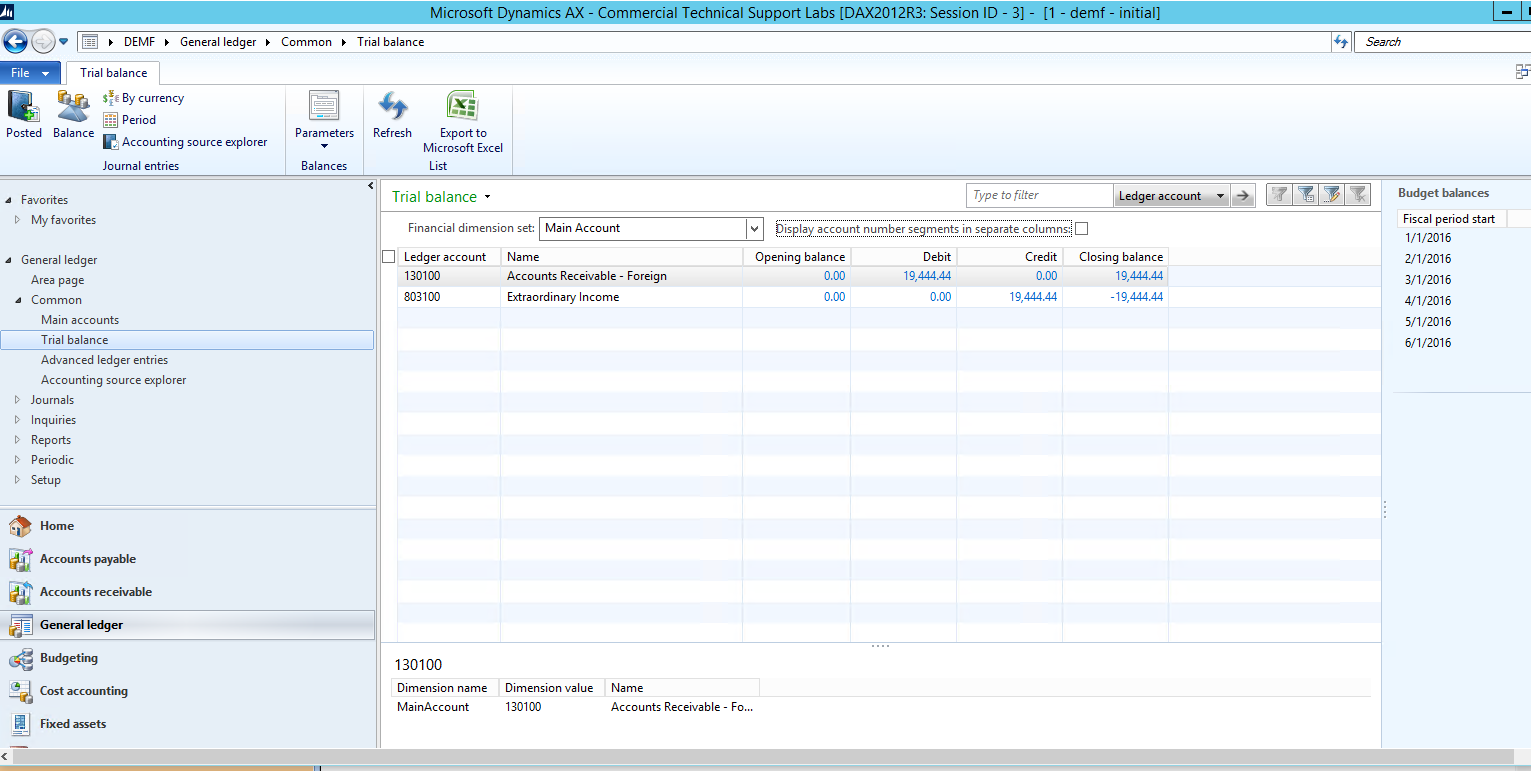Open the Financial dimension set dropdown
The width and height of the screenshot is (1531, 771).
point(754,229)
